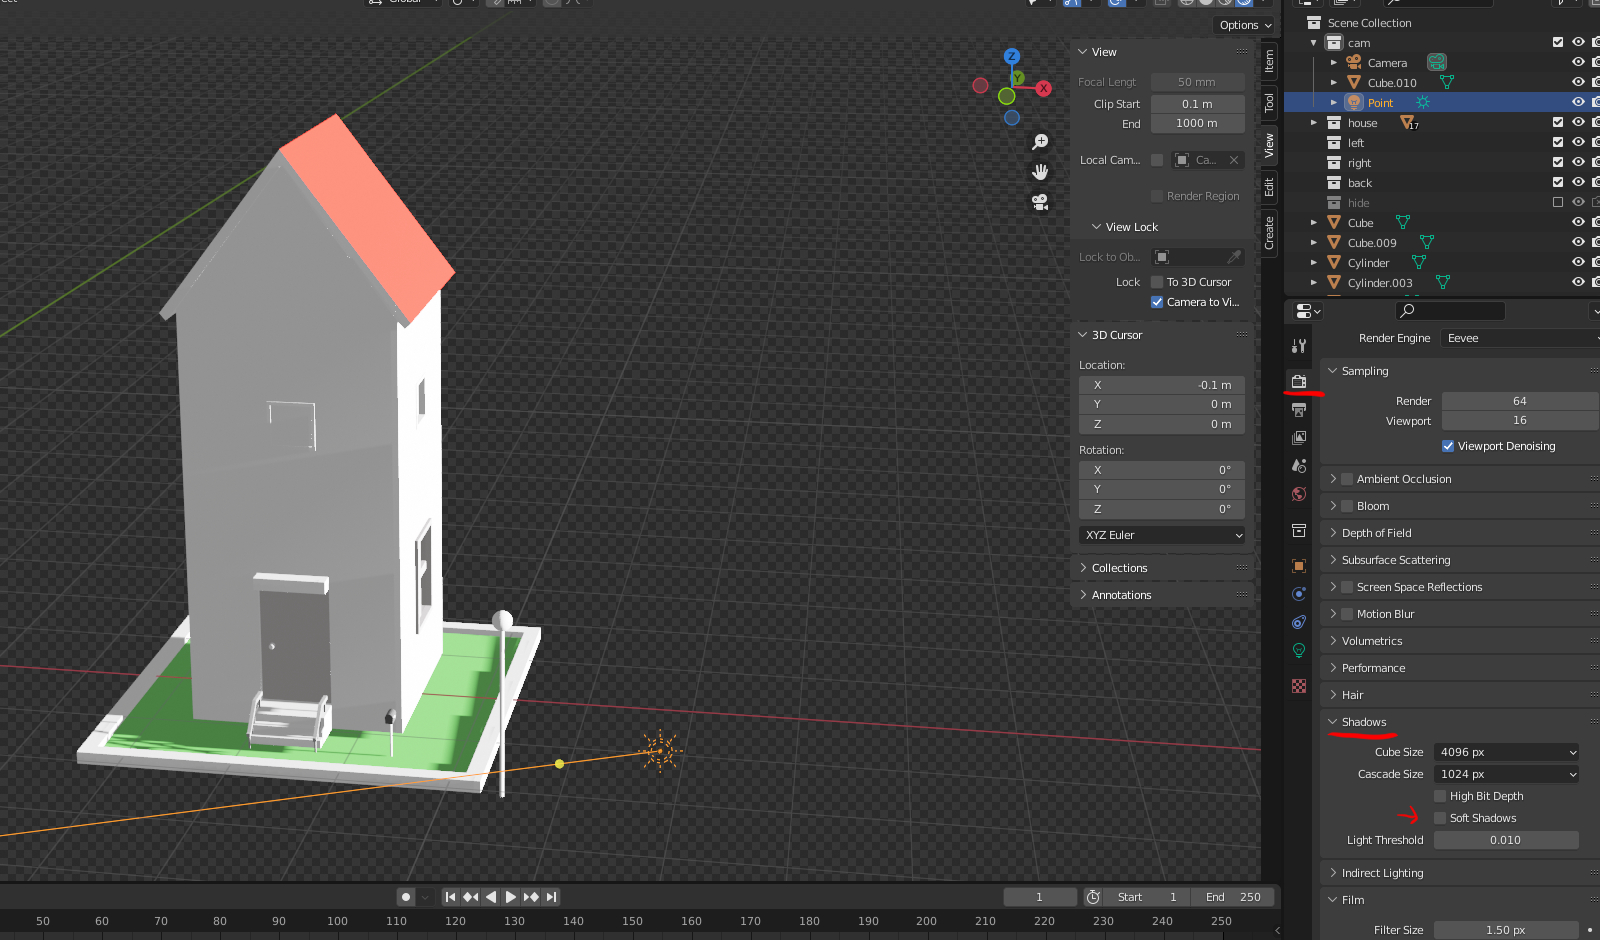Open the XYZ Euler rotation mode dropdown
This screenshot has height=940, width=1600.
click(x=1162, y=535)
